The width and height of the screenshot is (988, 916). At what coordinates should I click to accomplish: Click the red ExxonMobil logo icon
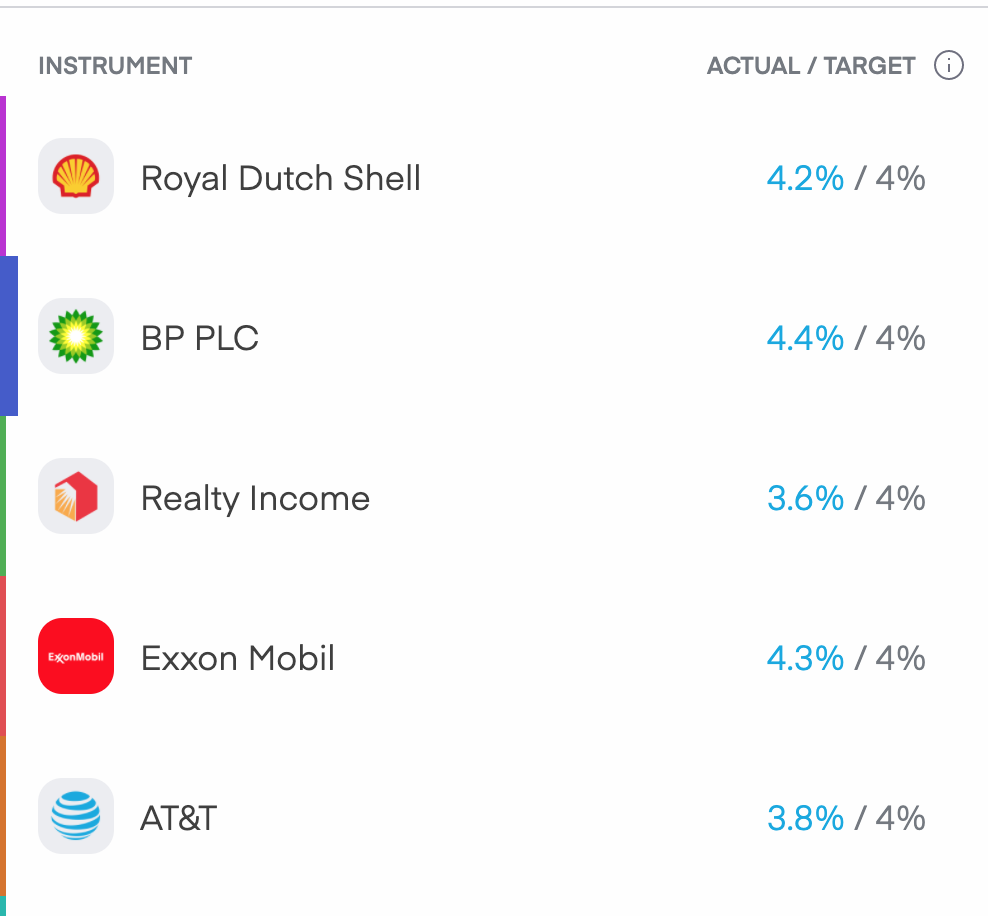[76, 656]
